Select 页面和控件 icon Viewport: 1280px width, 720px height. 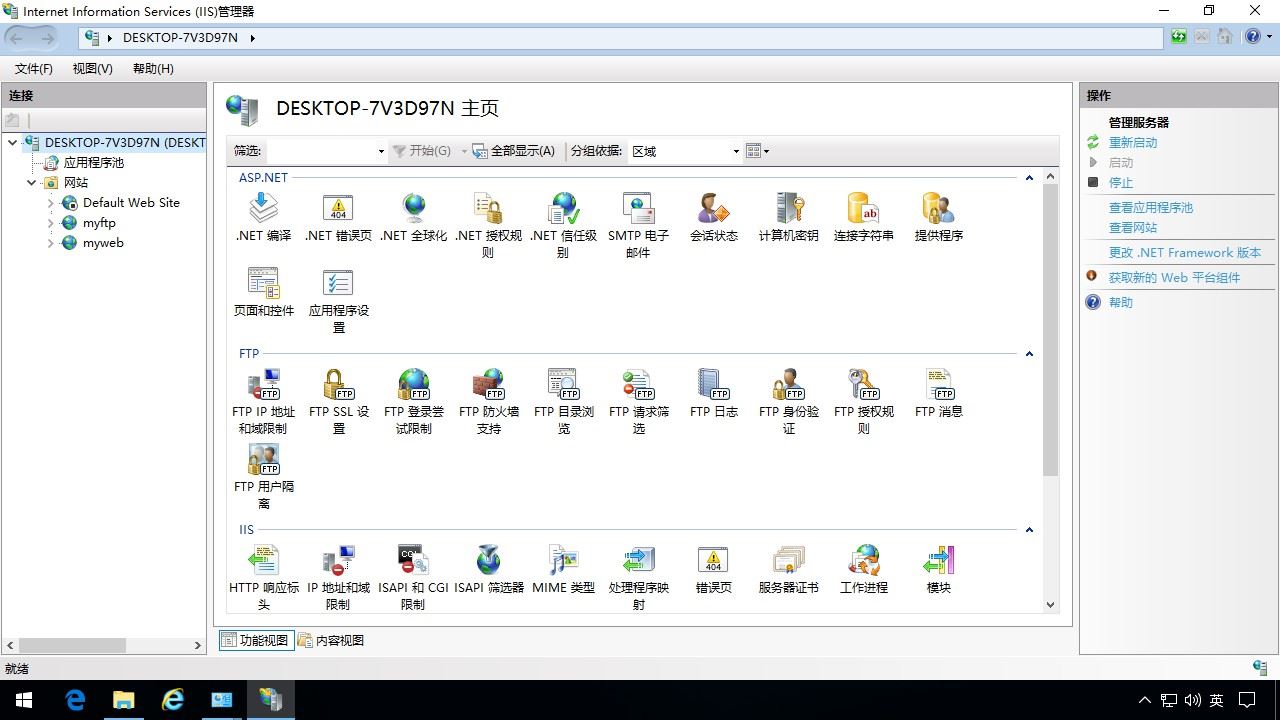(263, 292)
